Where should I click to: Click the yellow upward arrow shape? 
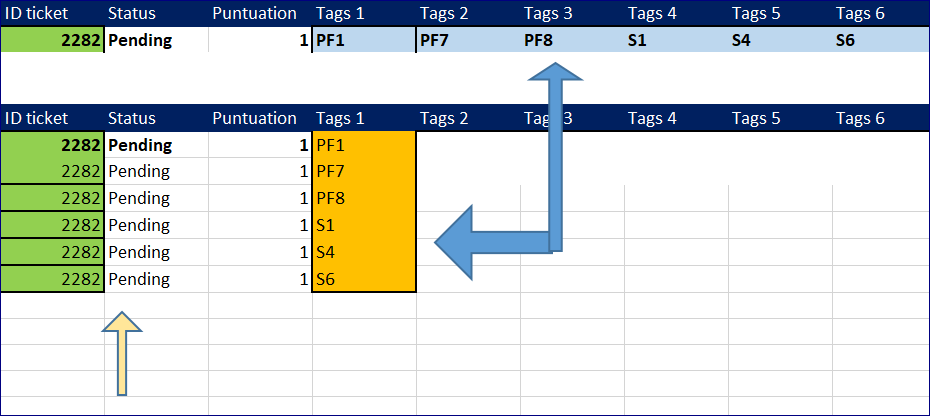click(122, 353)
